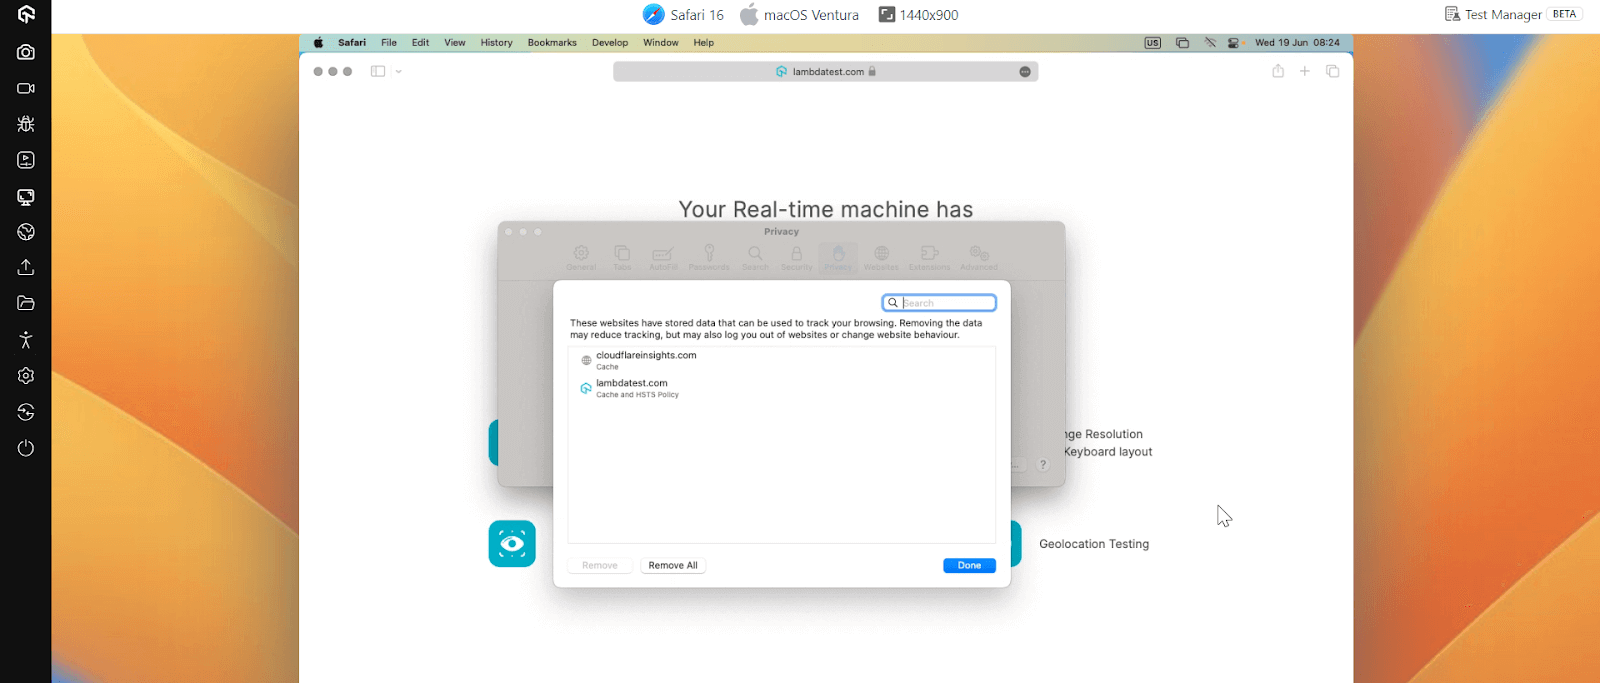Switch to the AutoFill preferences tab
Image resolution: width=1600 pixels, height=683 pixels.
[663, 258]
